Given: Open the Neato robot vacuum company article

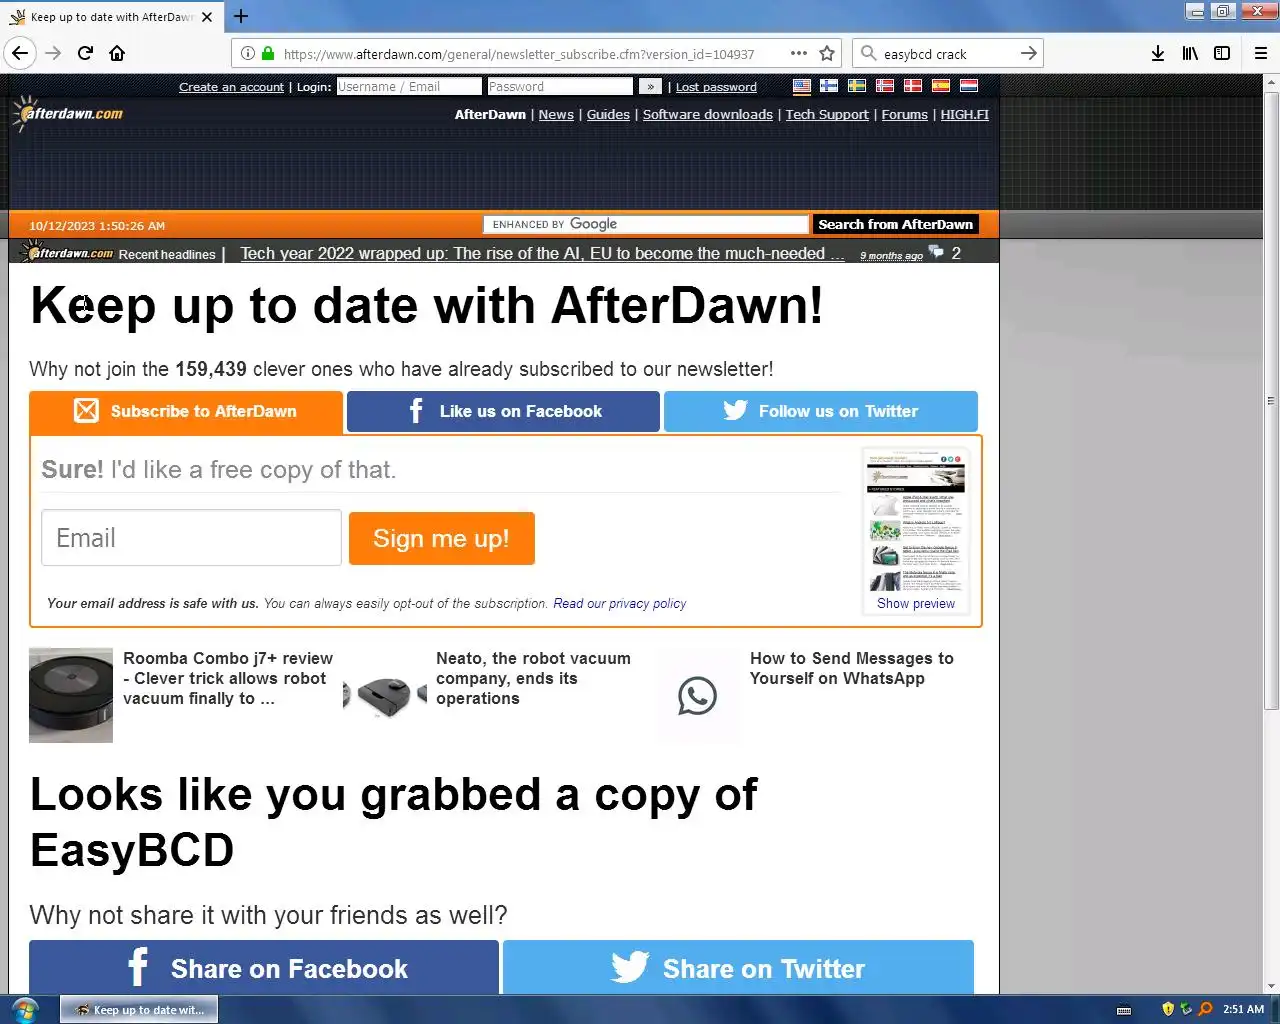Looking at the screenshot, I should pos(533,678).
